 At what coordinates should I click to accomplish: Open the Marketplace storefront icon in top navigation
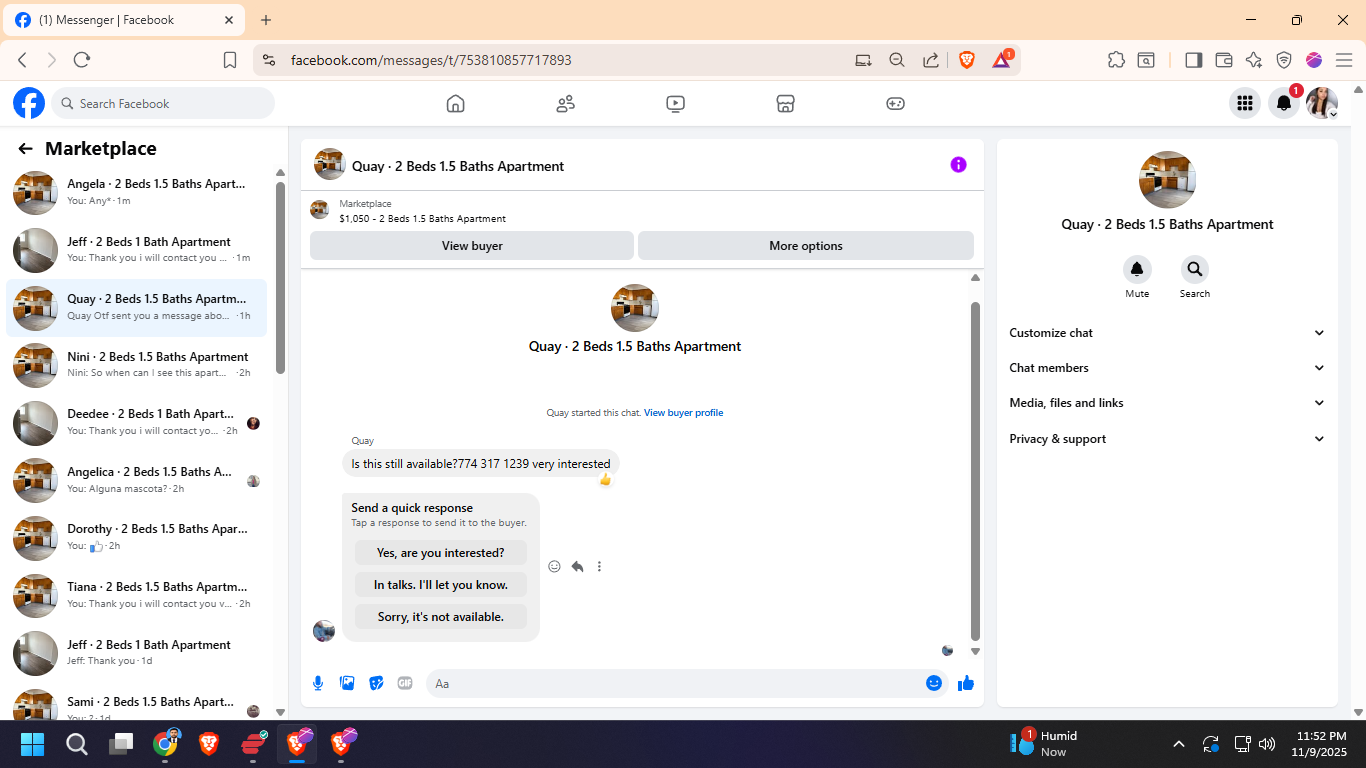point(785,103)
